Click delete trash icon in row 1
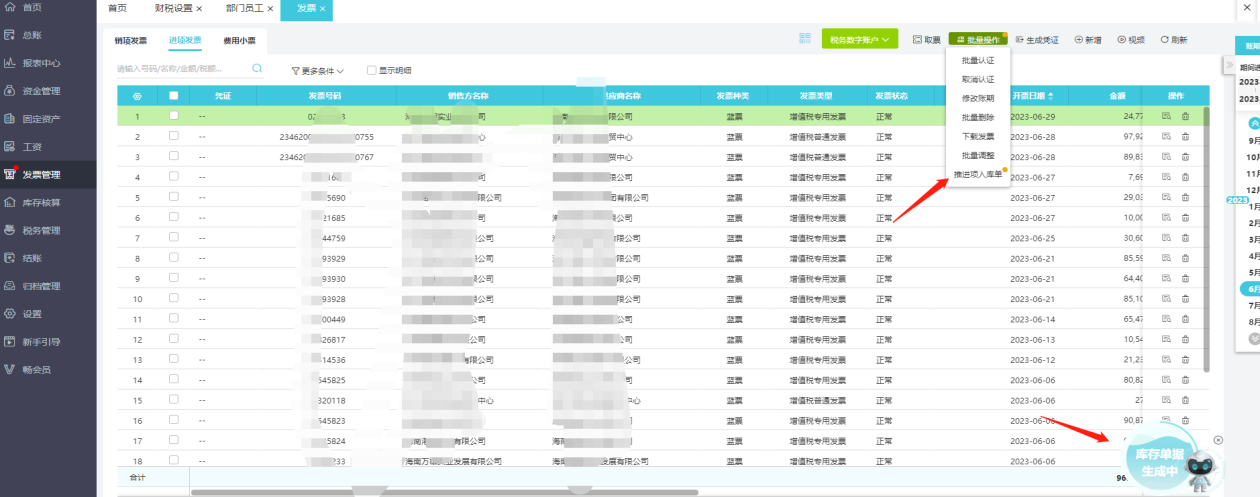Screen dimensions: 1260x497 pyautogui.click(x=1185, y=116)
